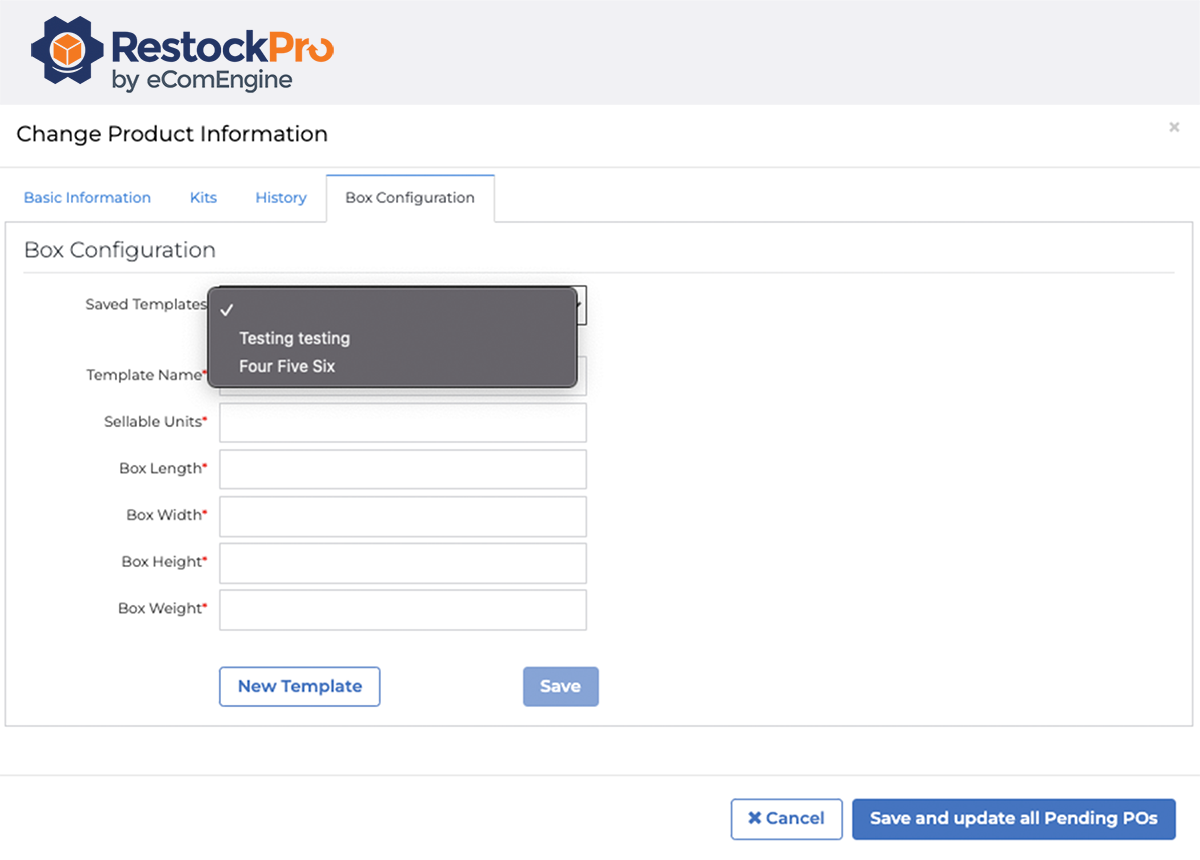Viewport: 1200px width, 860px height.
Task: Select the Box Height input
Action: [403, 563]
